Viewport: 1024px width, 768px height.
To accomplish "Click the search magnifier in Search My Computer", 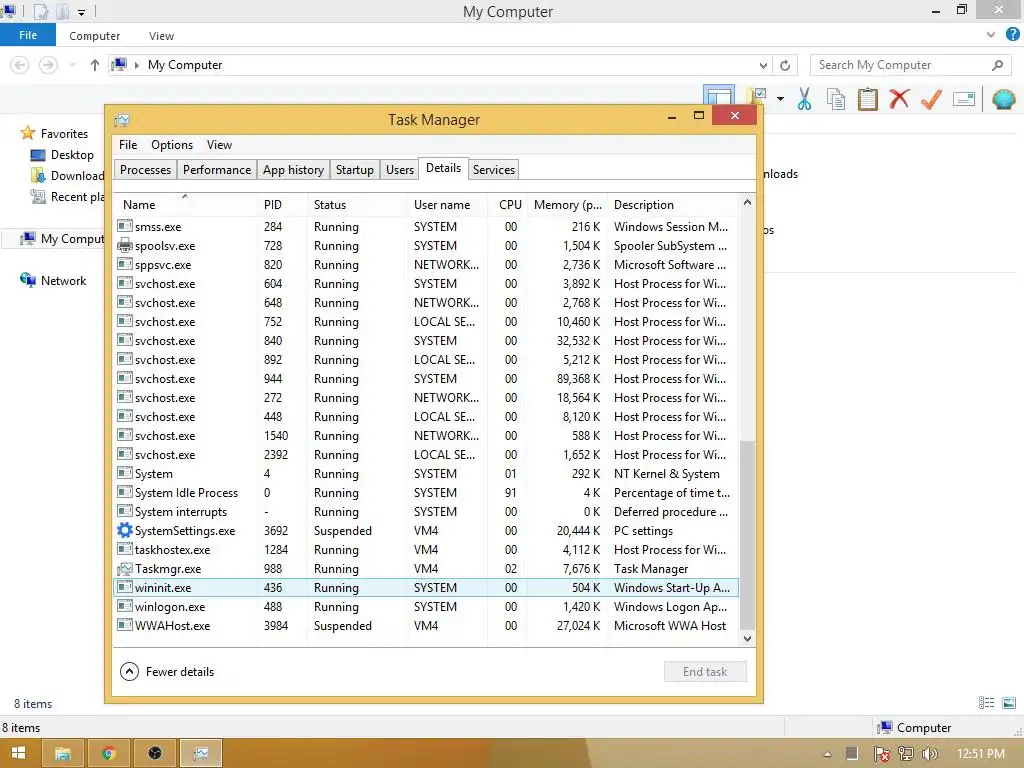I will (997, 65).
